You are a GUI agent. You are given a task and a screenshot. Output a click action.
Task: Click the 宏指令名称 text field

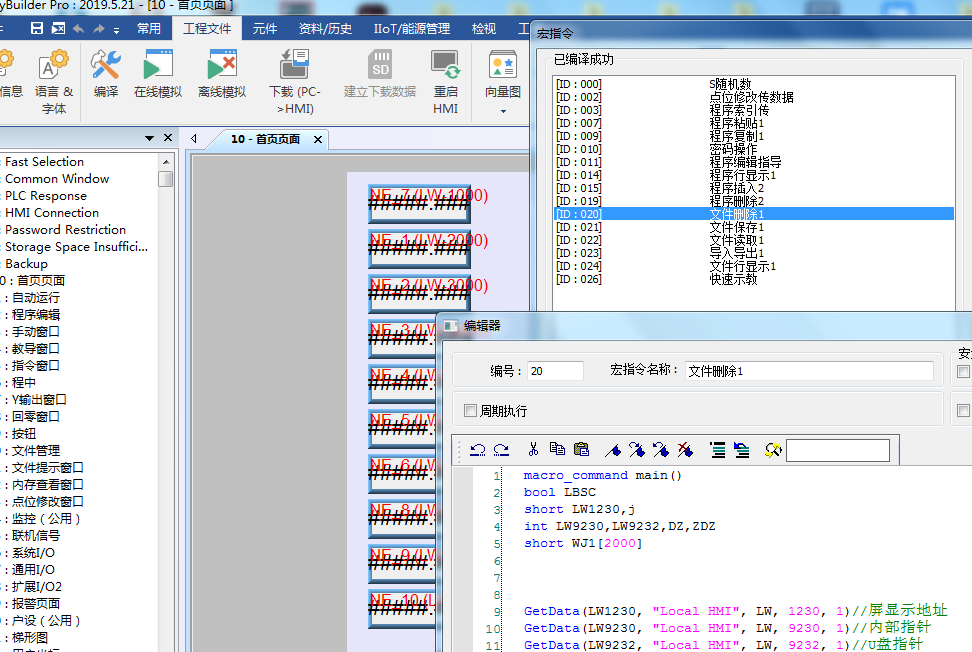coord(808,371)
